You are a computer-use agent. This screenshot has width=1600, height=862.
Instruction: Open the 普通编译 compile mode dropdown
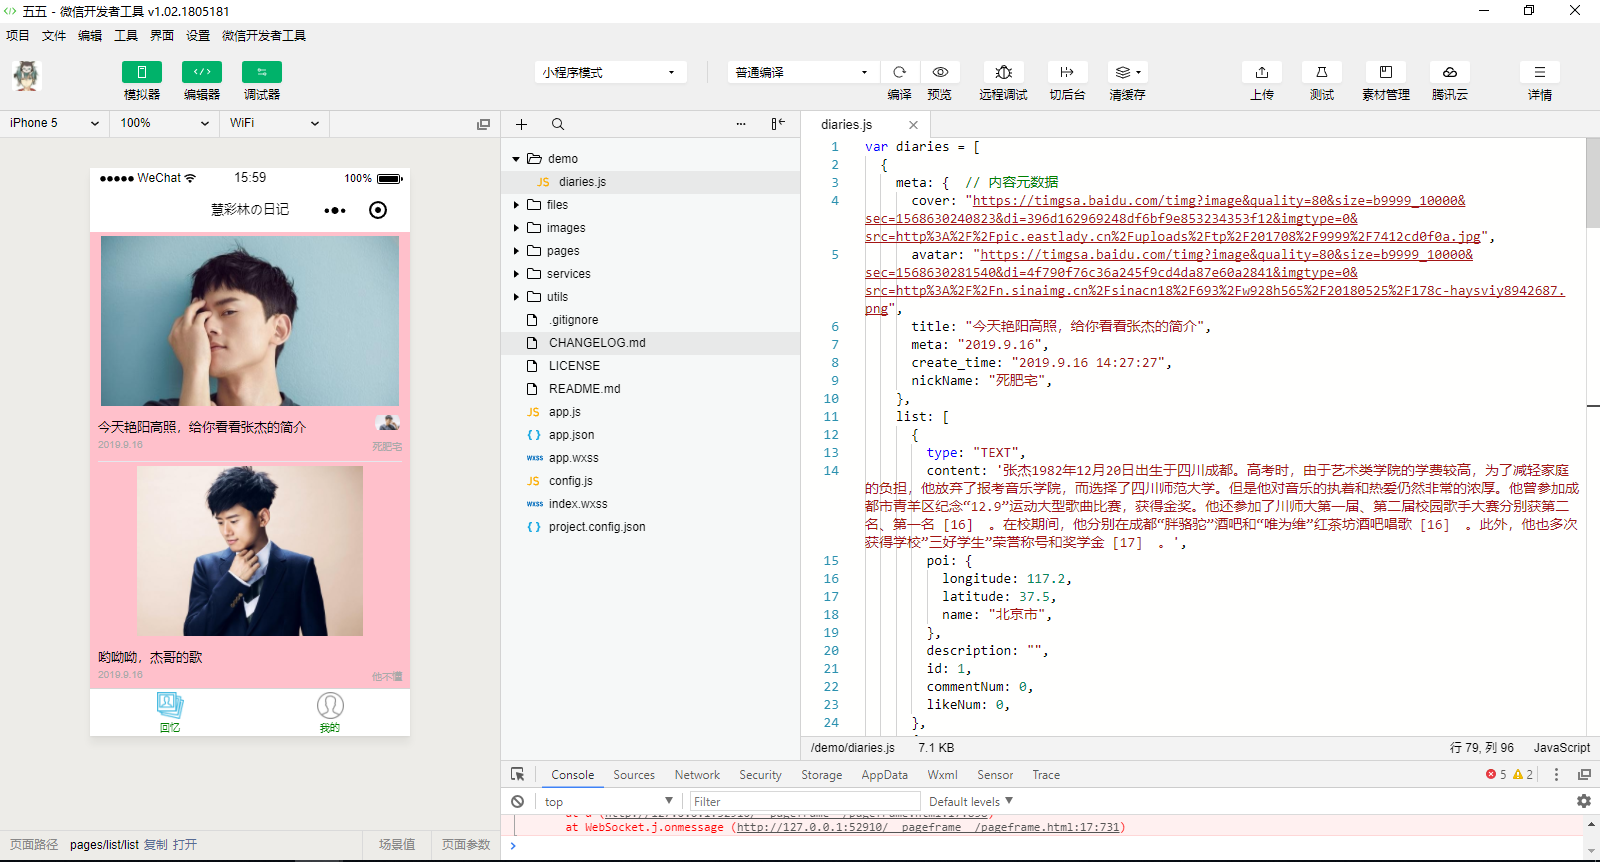coord(803,72)
